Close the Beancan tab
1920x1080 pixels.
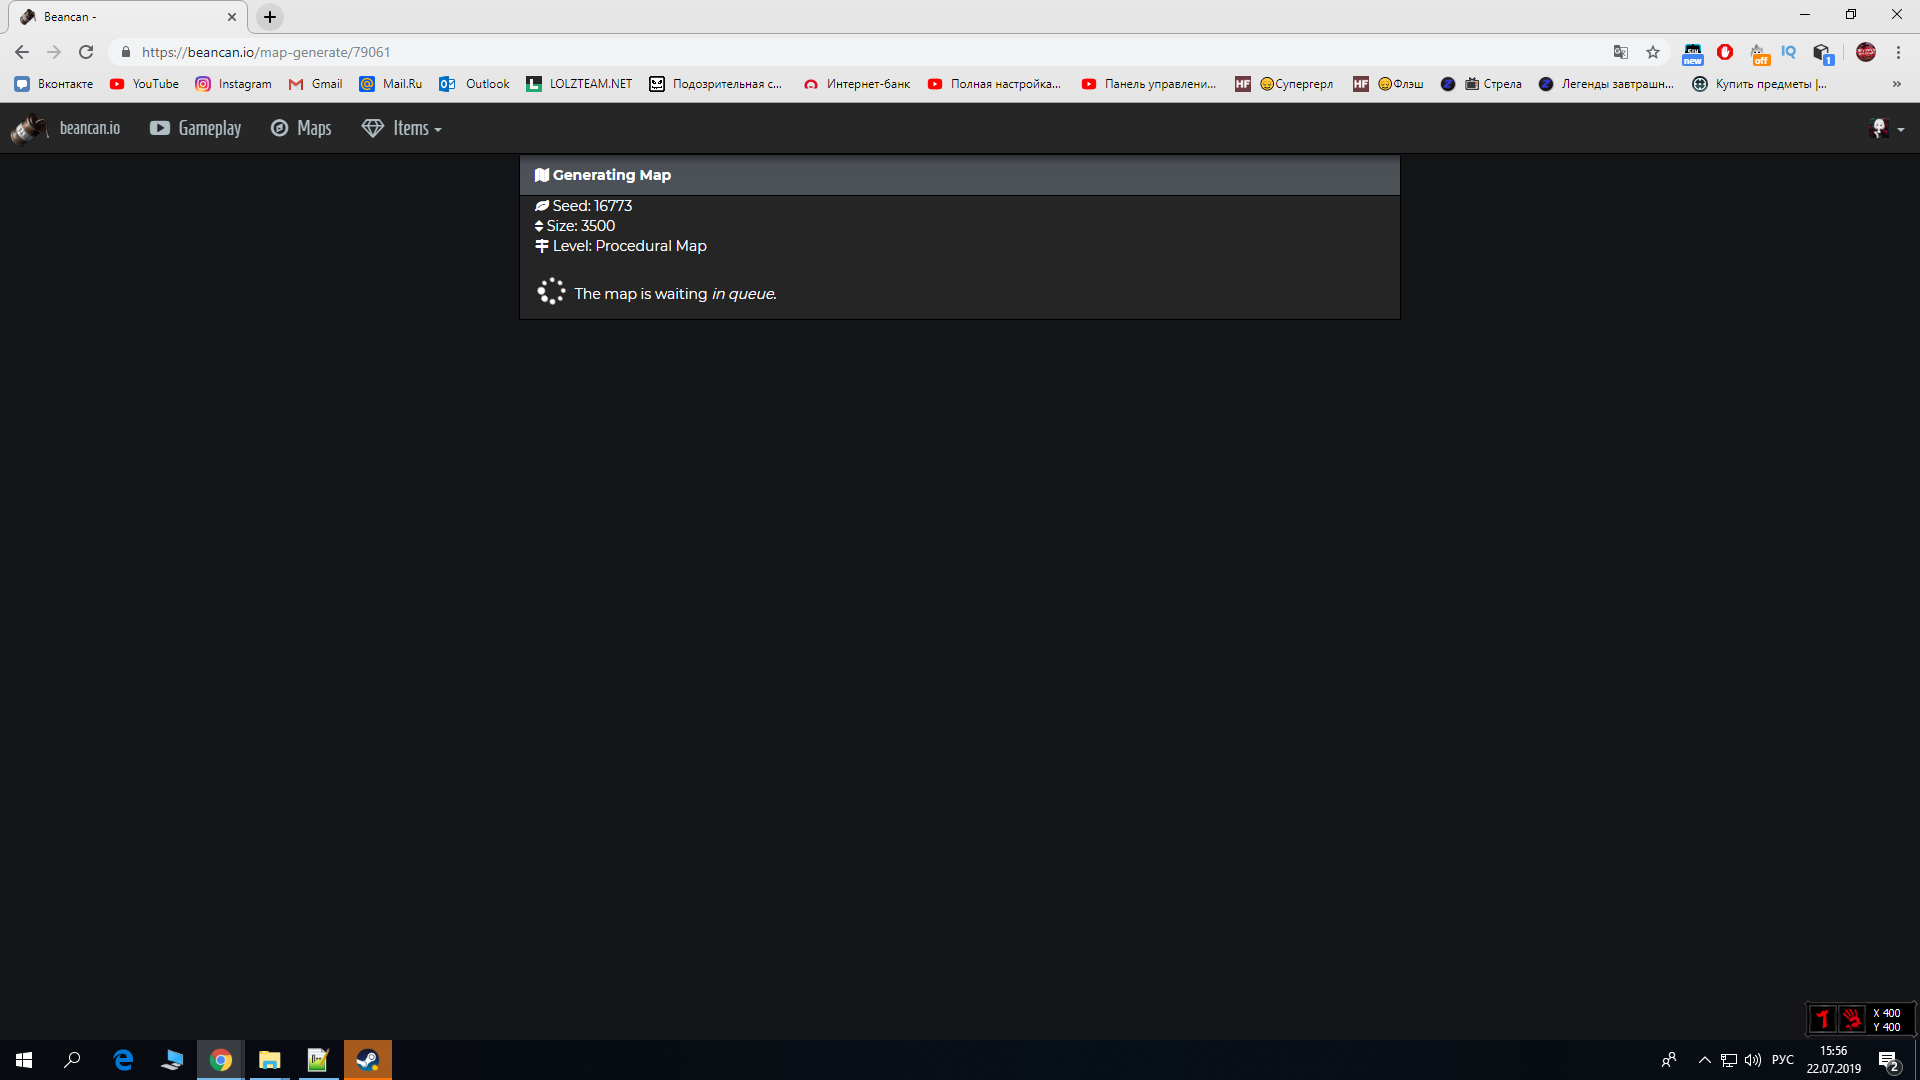(x=232, y=17)
